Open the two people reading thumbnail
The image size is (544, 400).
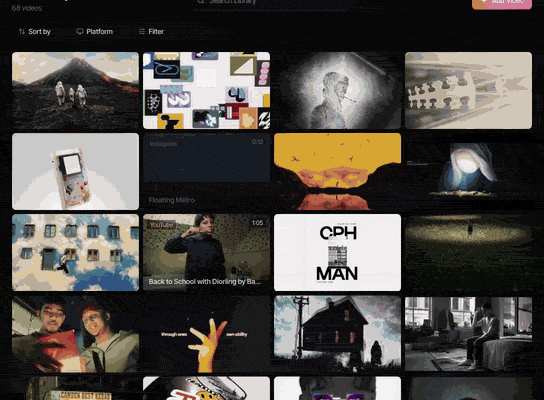75,334
